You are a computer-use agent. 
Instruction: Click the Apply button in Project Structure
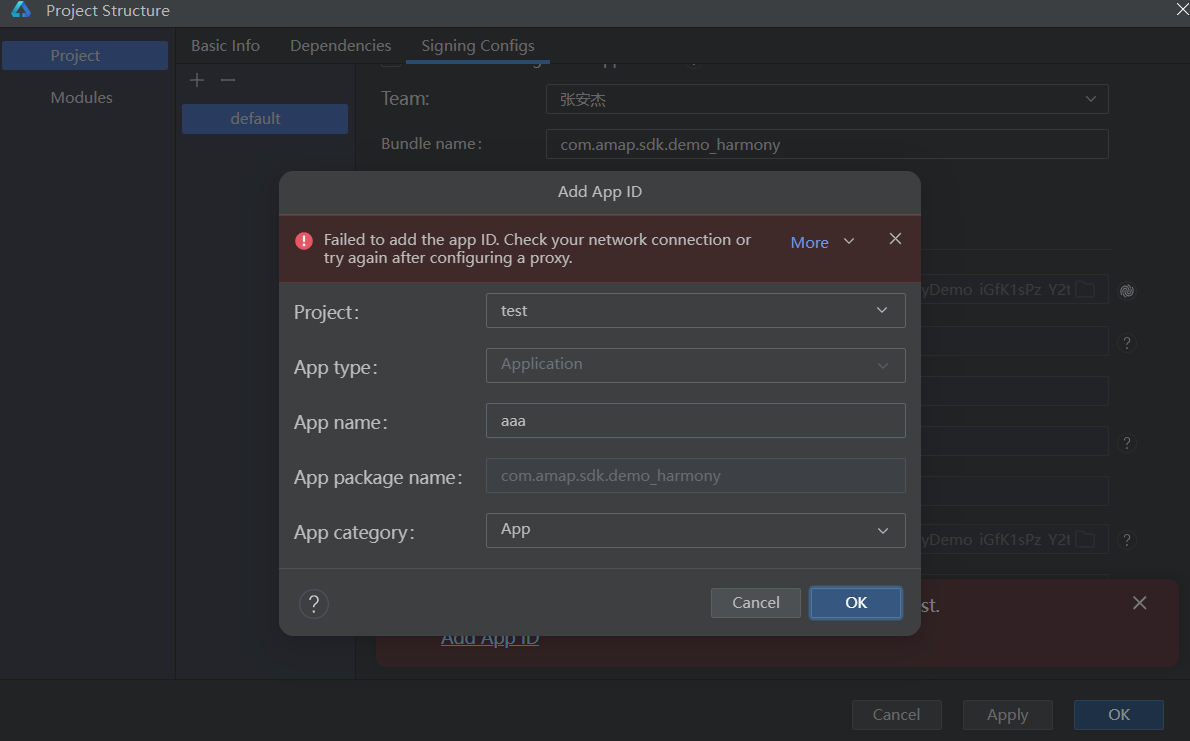click(1007, 714)
